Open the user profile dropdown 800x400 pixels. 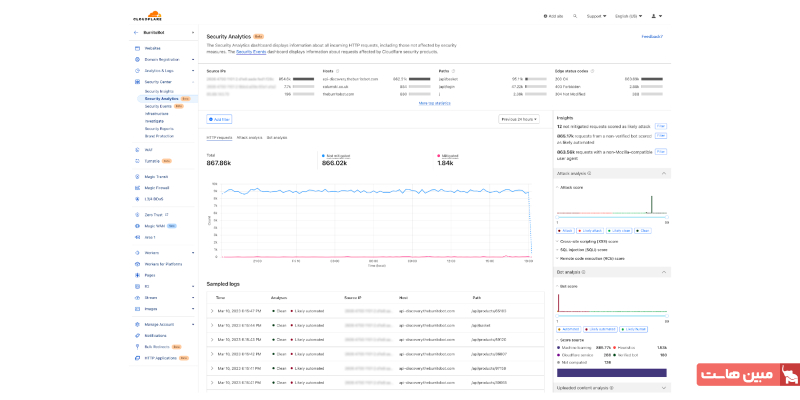tap(657, 16)
